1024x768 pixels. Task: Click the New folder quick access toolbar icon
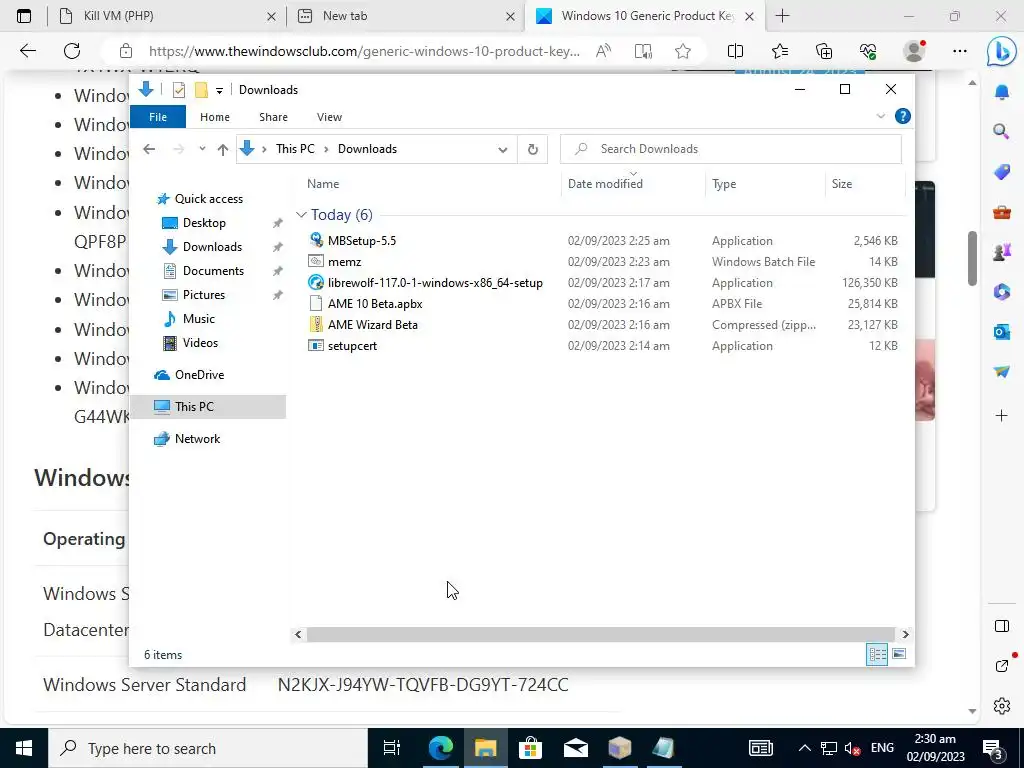pyautogui.click(x=201, y=90)
